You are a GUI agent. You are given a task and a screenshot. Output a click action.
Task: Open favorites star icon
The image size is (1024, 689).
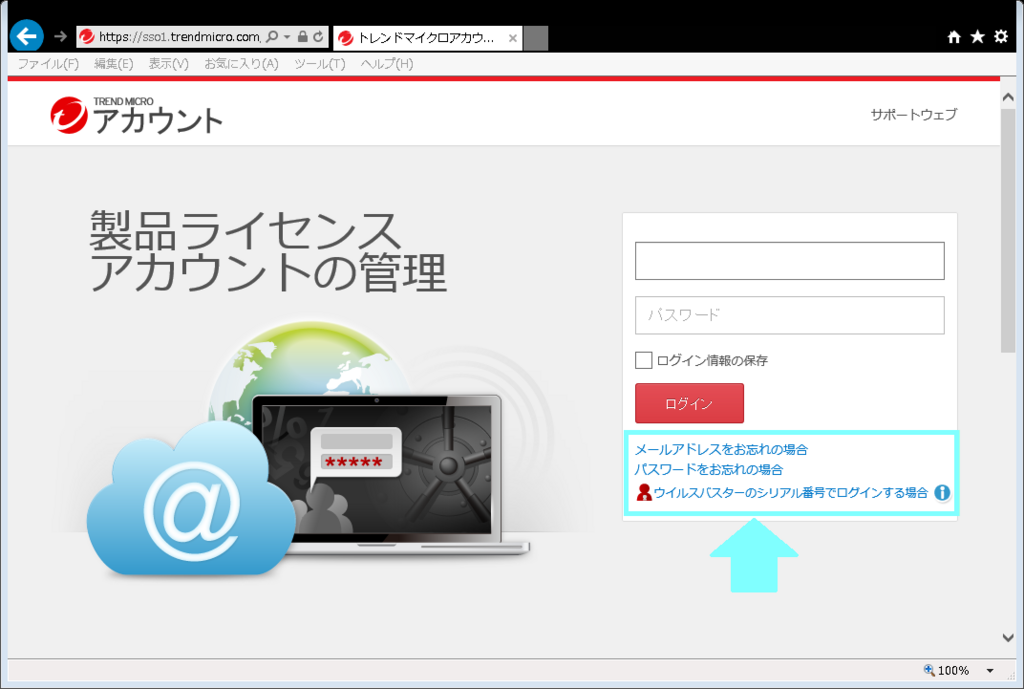click(977, 37)
